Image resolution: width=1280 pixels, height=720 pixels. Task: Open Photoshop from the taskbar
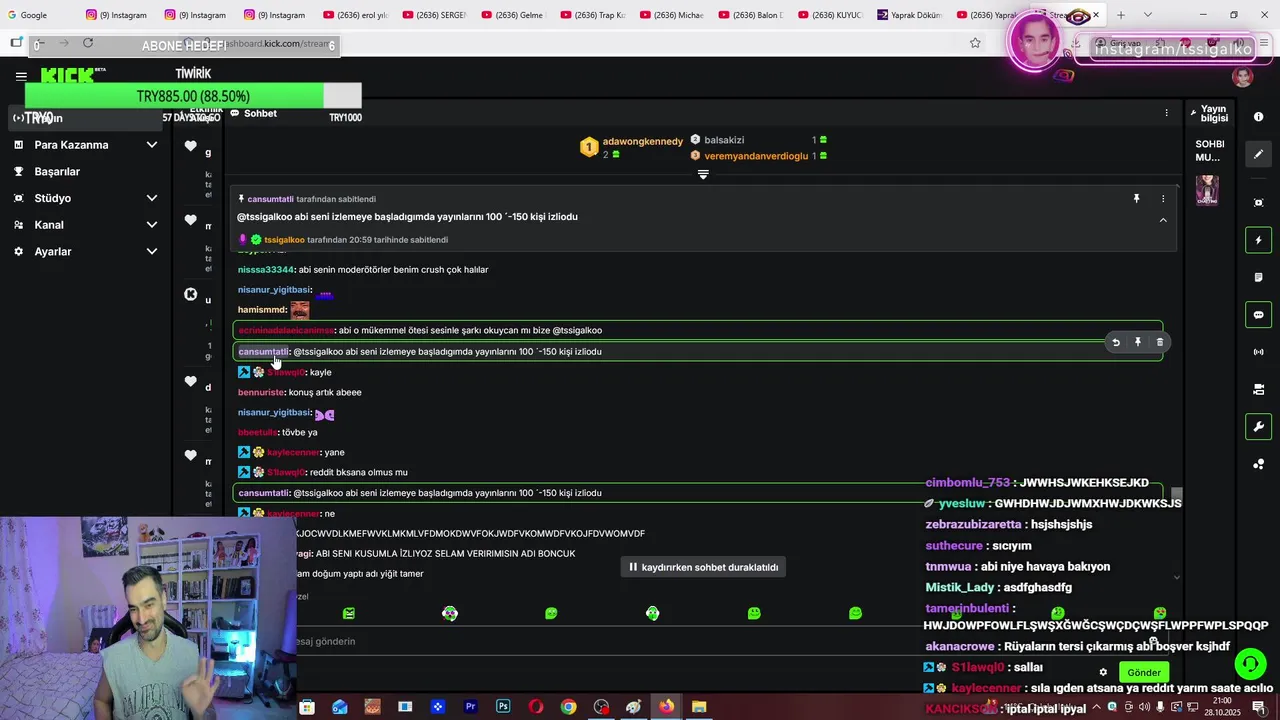click(503, 707)
